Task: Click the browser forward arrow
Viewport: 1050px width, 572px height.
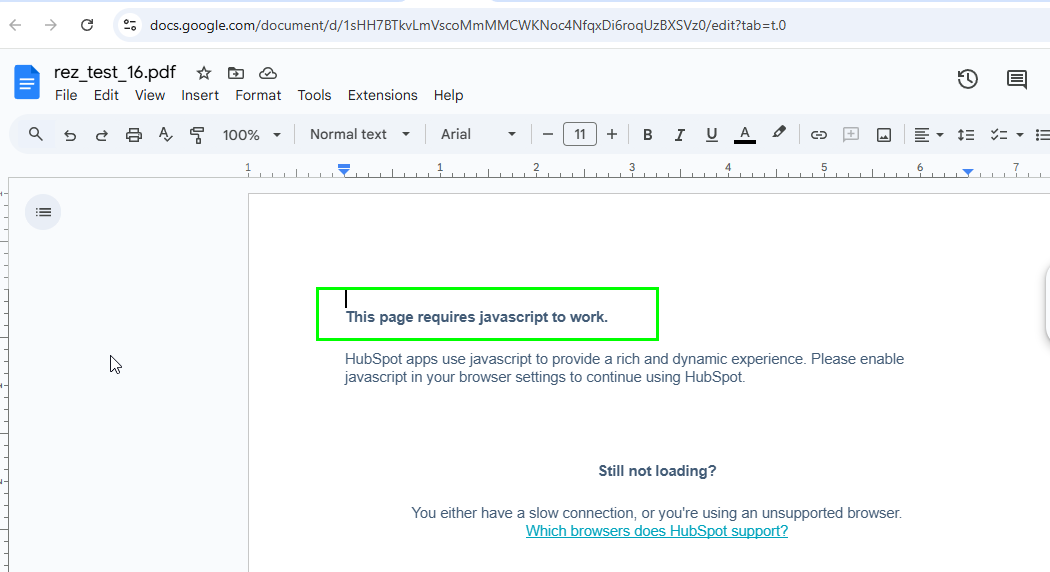Action: (x=51, y=25)
